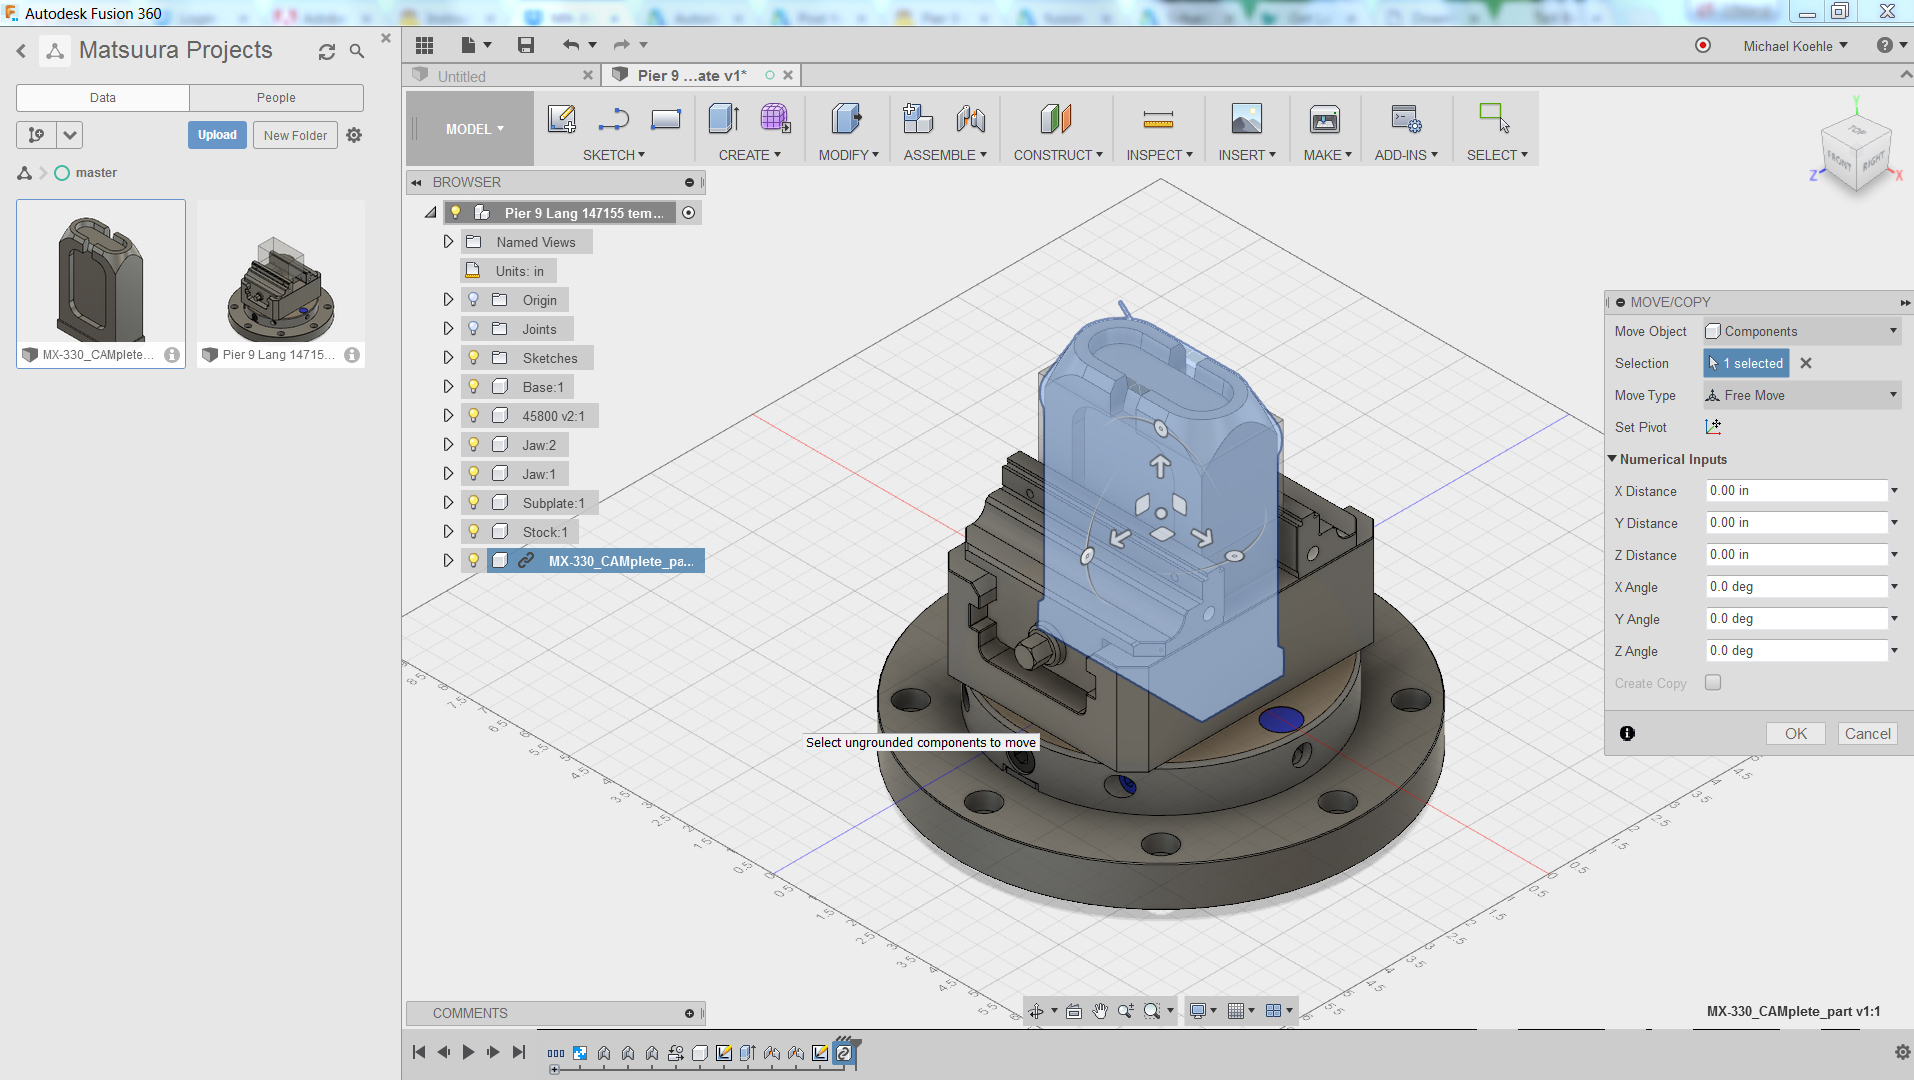
Task: Click the Save icon
Action: (x=526, y=45)
